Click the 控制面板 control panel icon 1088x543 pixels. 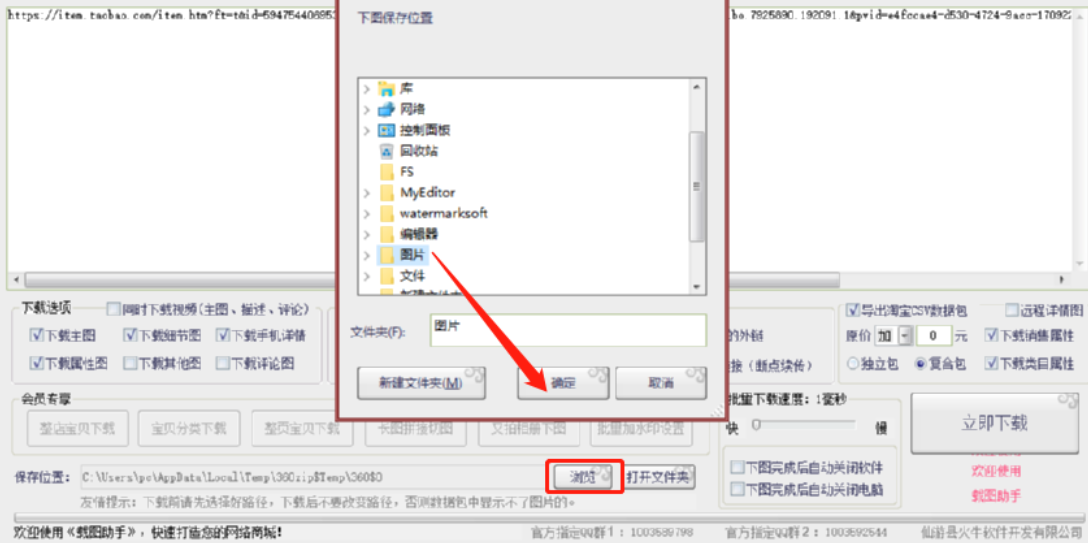point(386,130)
